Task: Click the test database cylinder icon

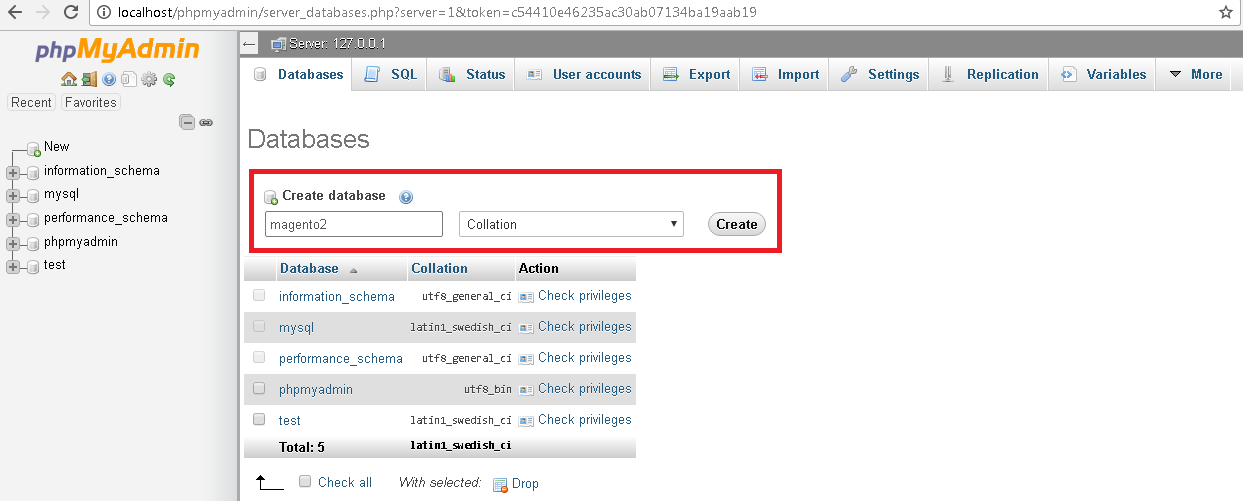Action: pos(33,266)
